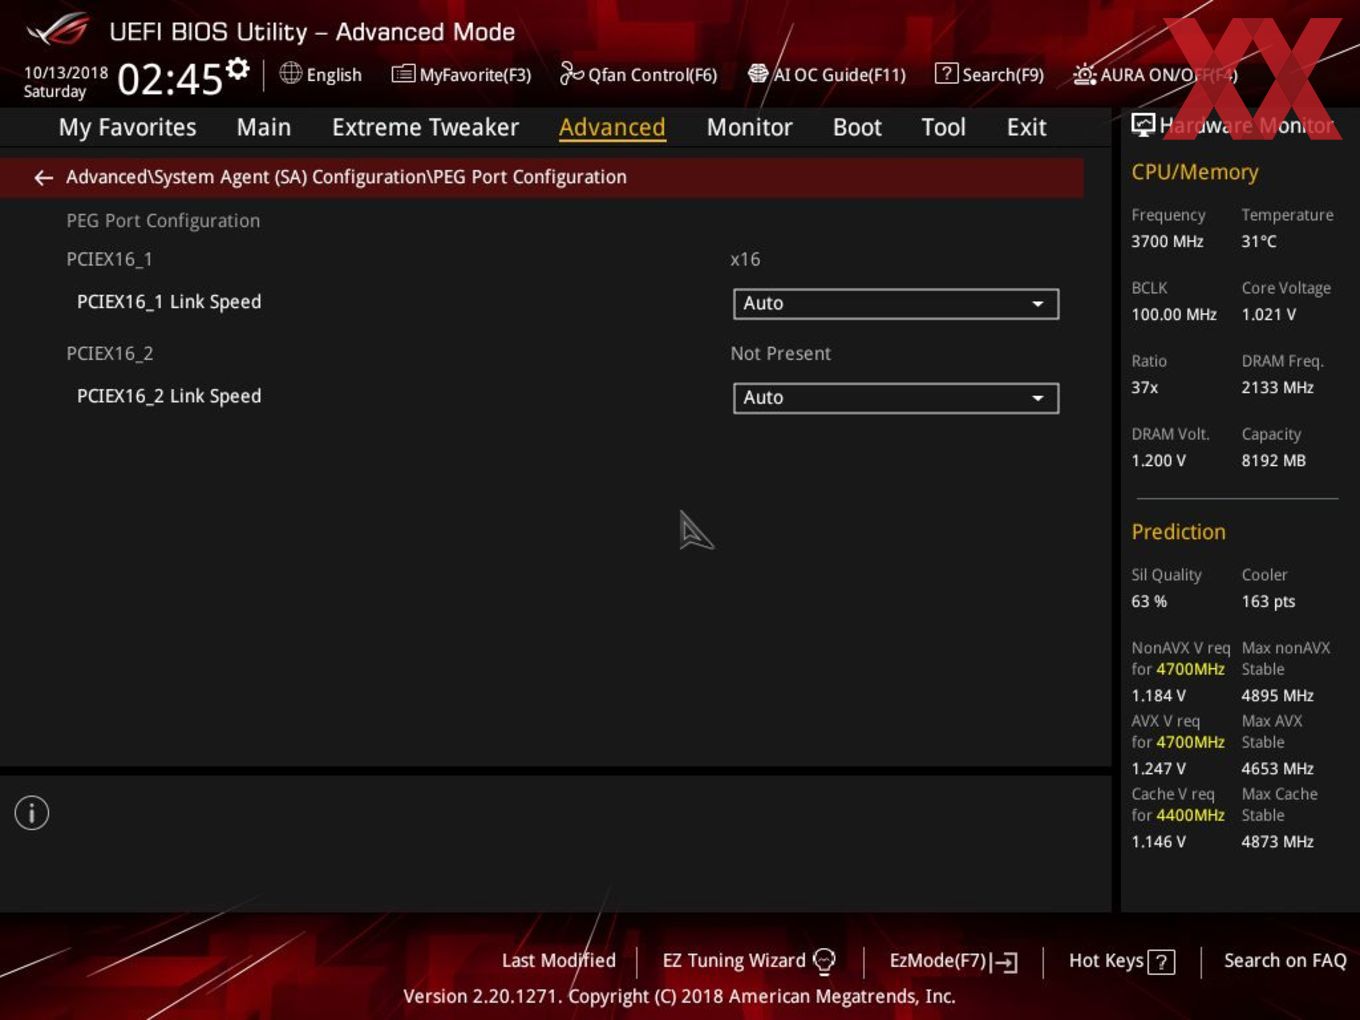Click the EzMode exit arrow icon

pyautogui.click(x=1005, y=962)
